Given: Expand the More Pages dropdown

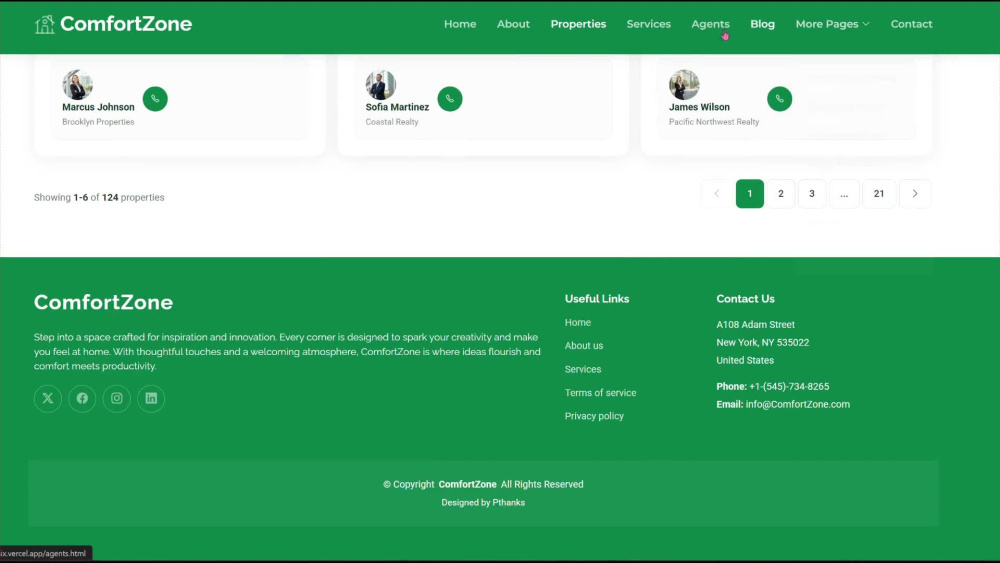Looking at the screenshot, I should (x=832, y=24).
